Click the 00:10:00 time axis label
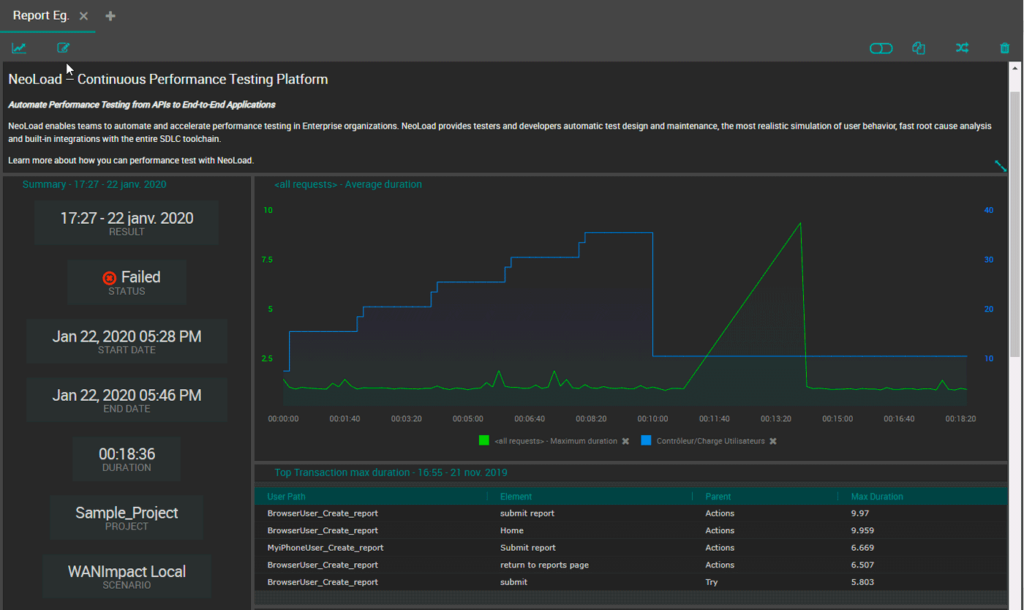 tap(652, 419)
